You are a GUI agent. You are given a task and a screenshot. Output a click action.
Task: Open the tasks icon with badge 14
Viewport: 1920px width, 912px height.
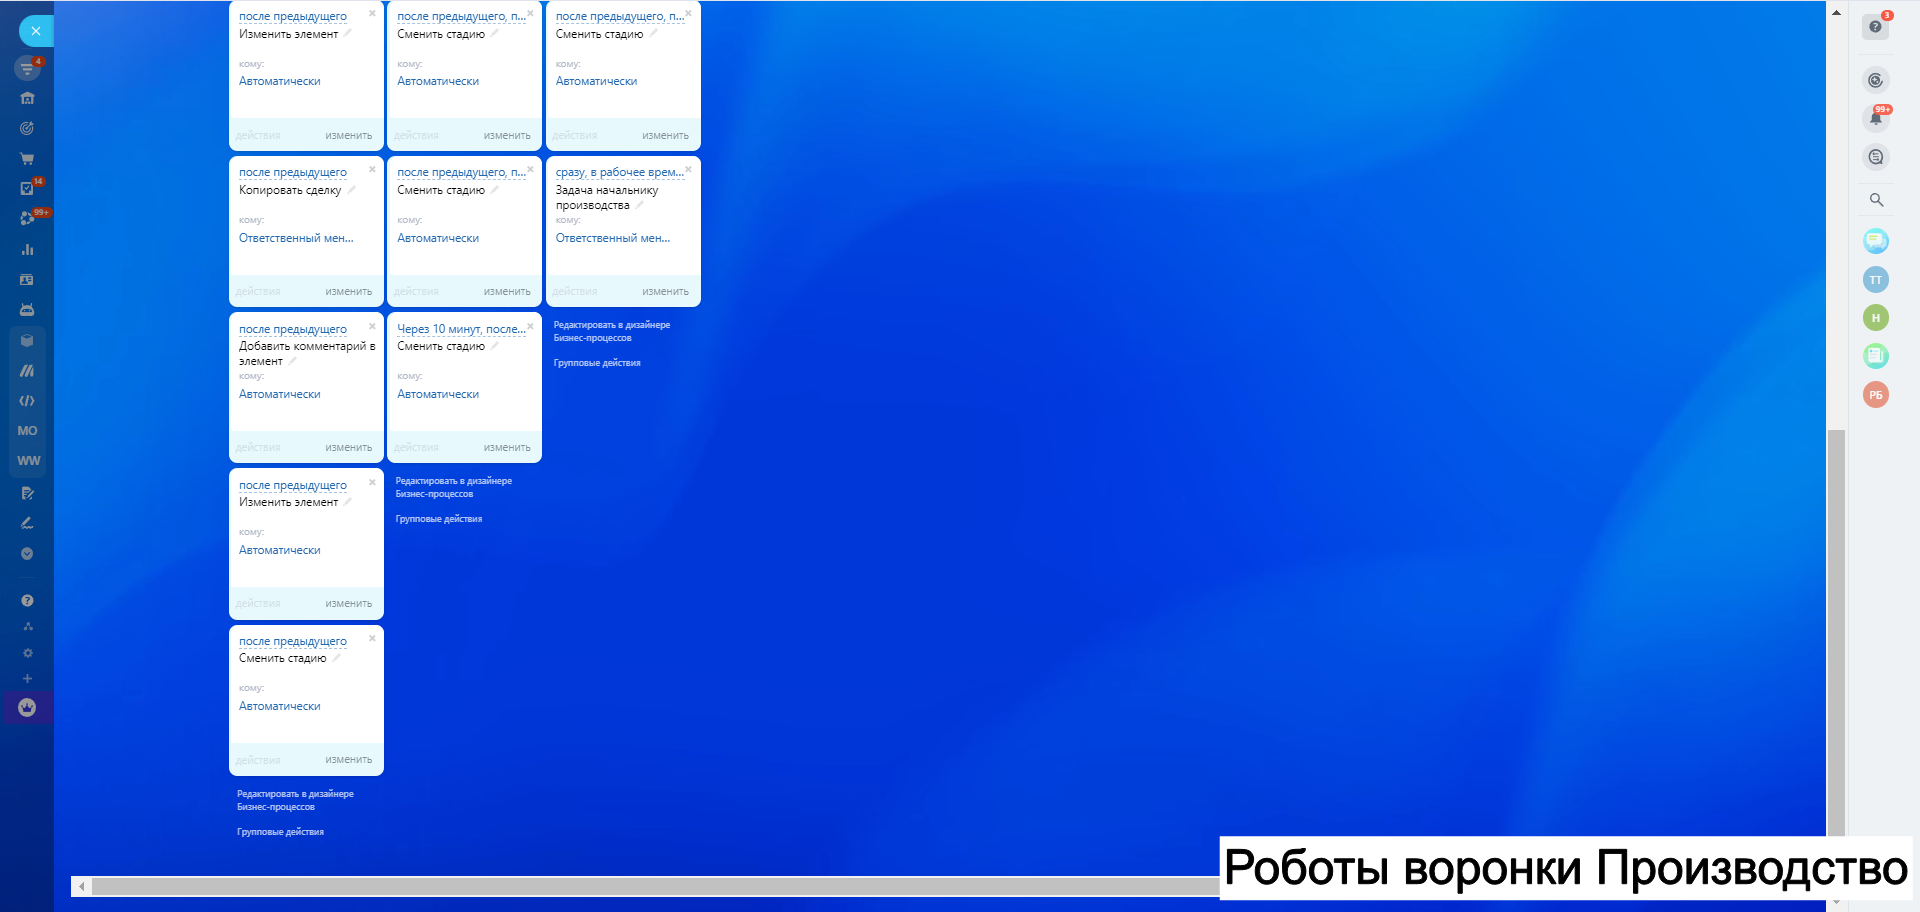[x=27, y=188]
